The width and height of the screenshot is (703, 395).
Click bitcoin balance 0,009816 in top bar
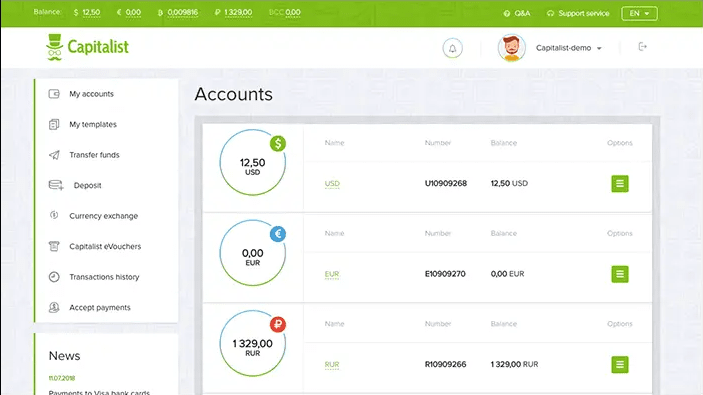(x=183, y=13)
